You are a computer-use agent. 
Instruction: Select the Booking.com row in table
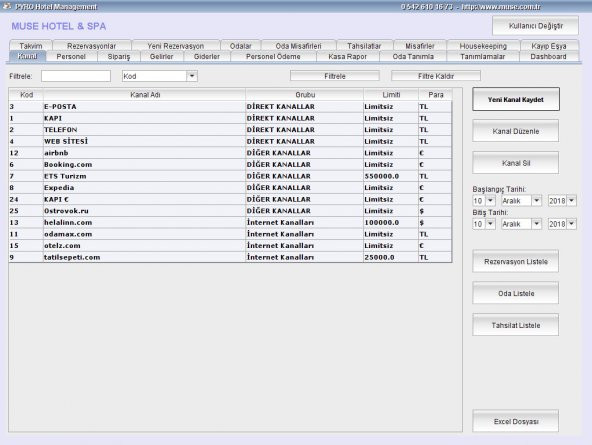(x=230, y=165)
